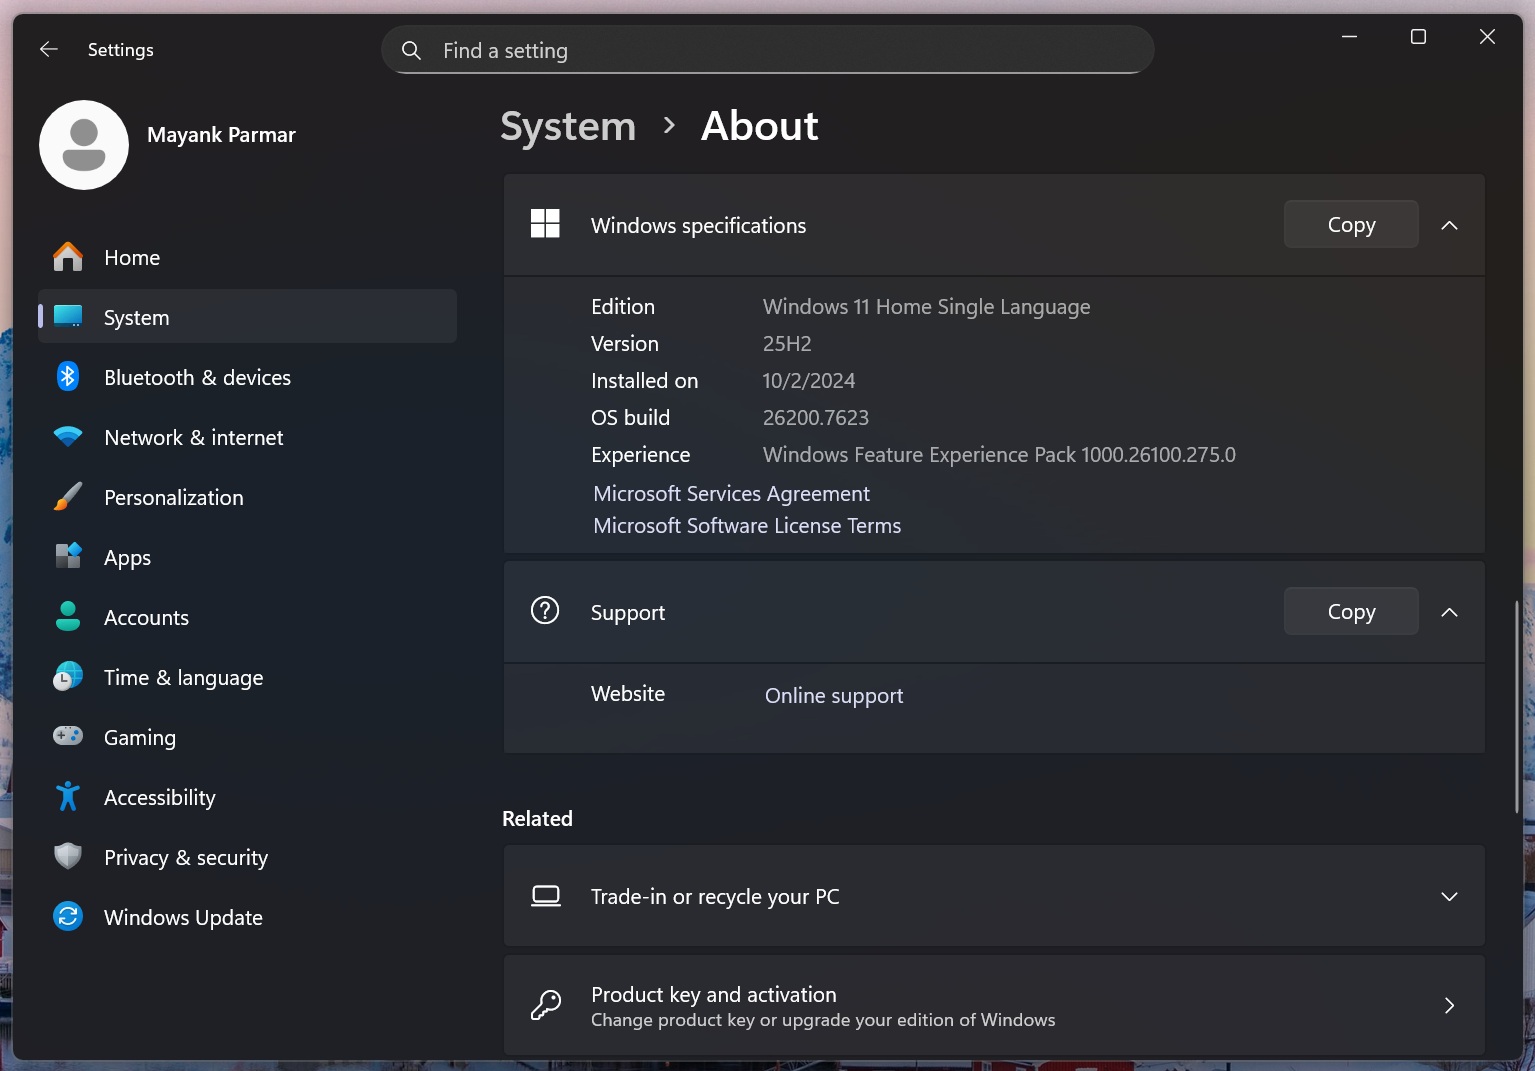Open Privacy & security settings

(x=185, y=857)
